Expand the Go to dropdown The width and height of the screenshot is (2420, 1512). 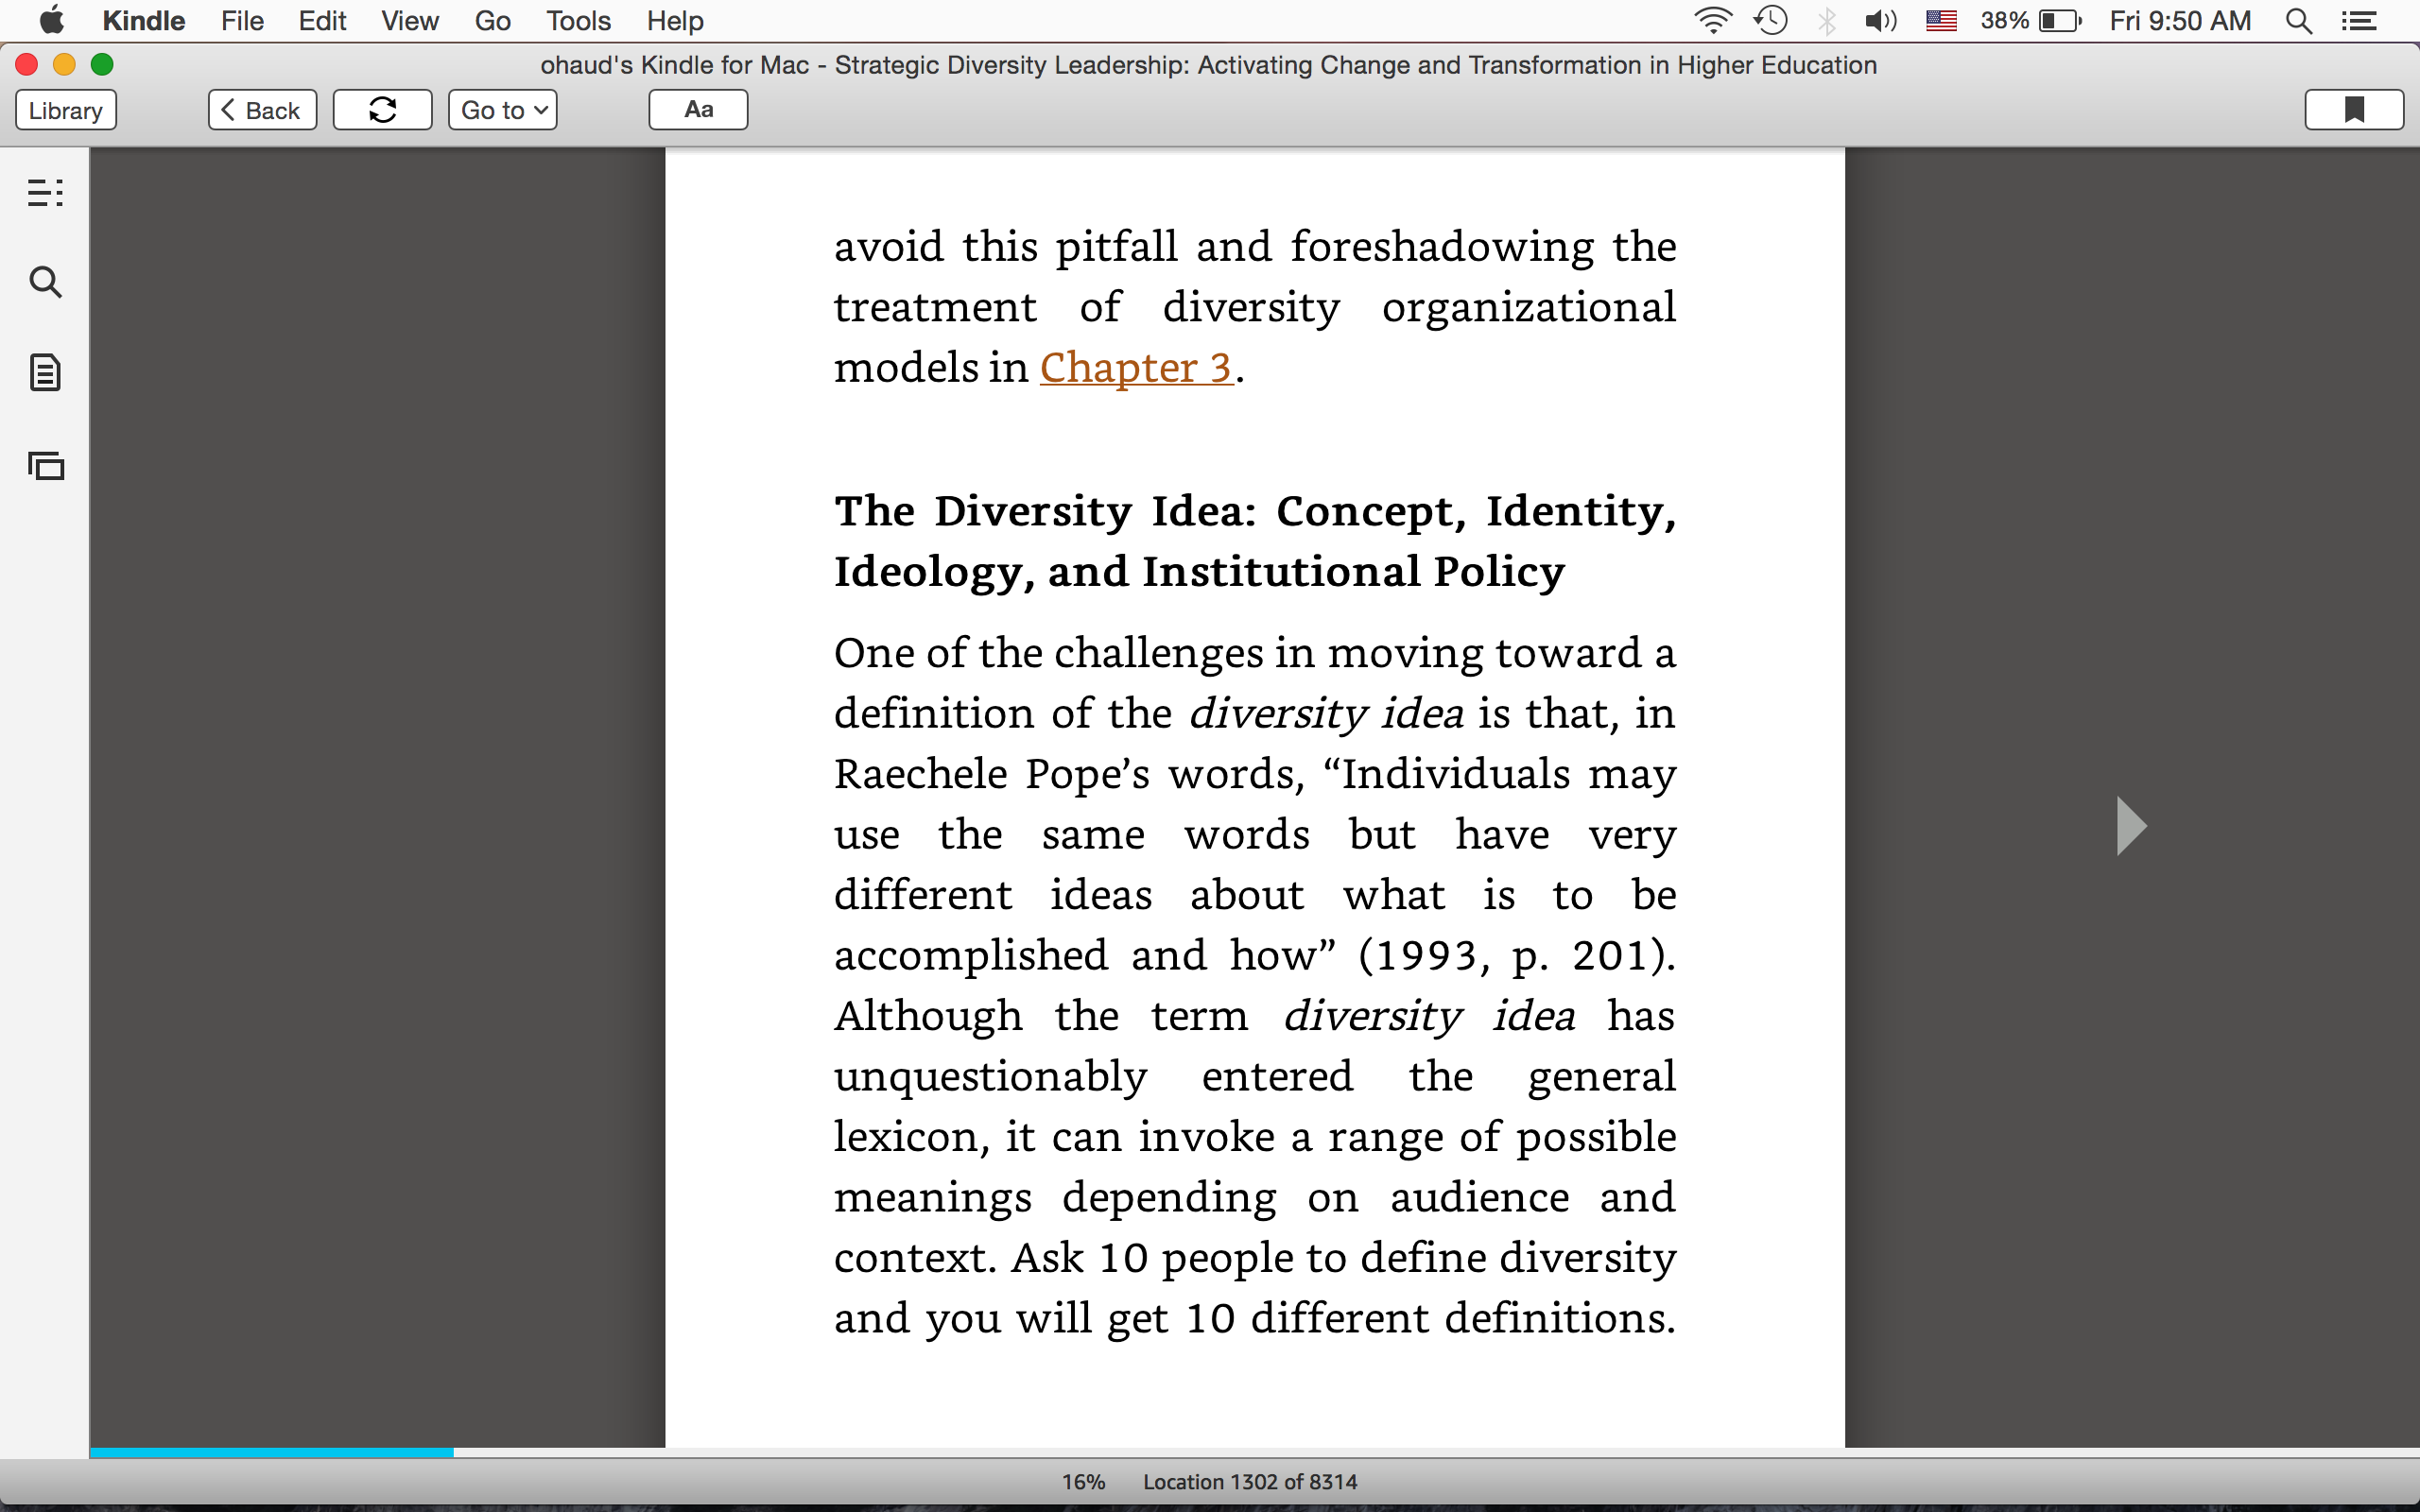tap(502, 110)
